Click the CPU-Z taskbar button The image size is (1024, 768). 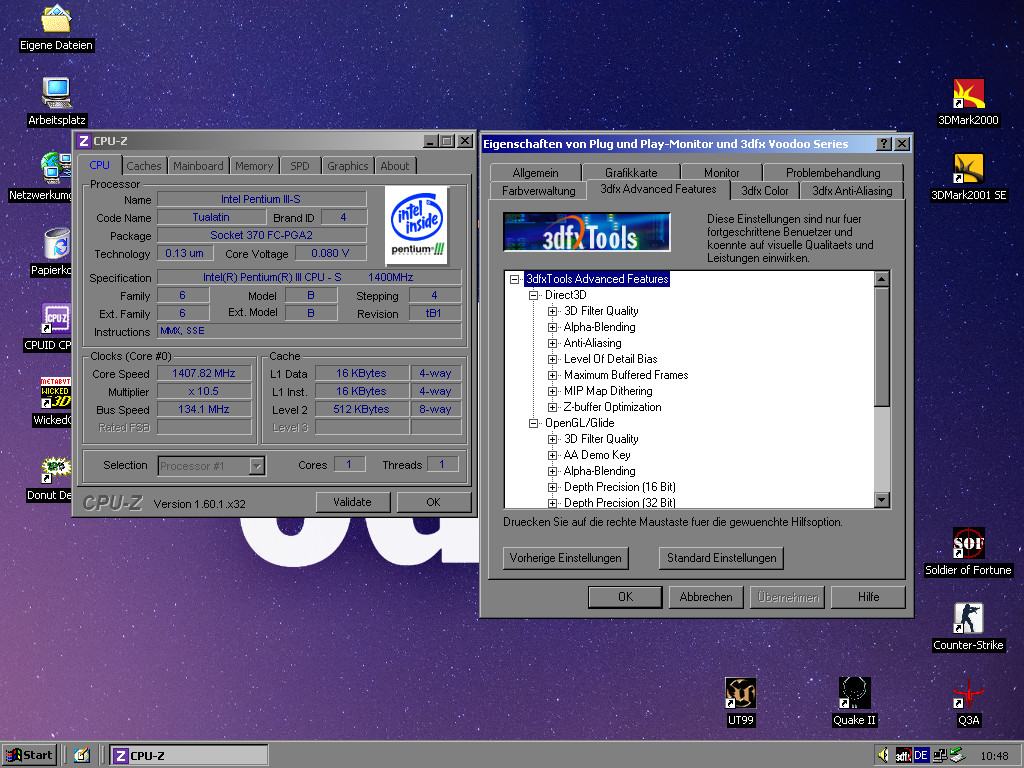click(189, 756)
